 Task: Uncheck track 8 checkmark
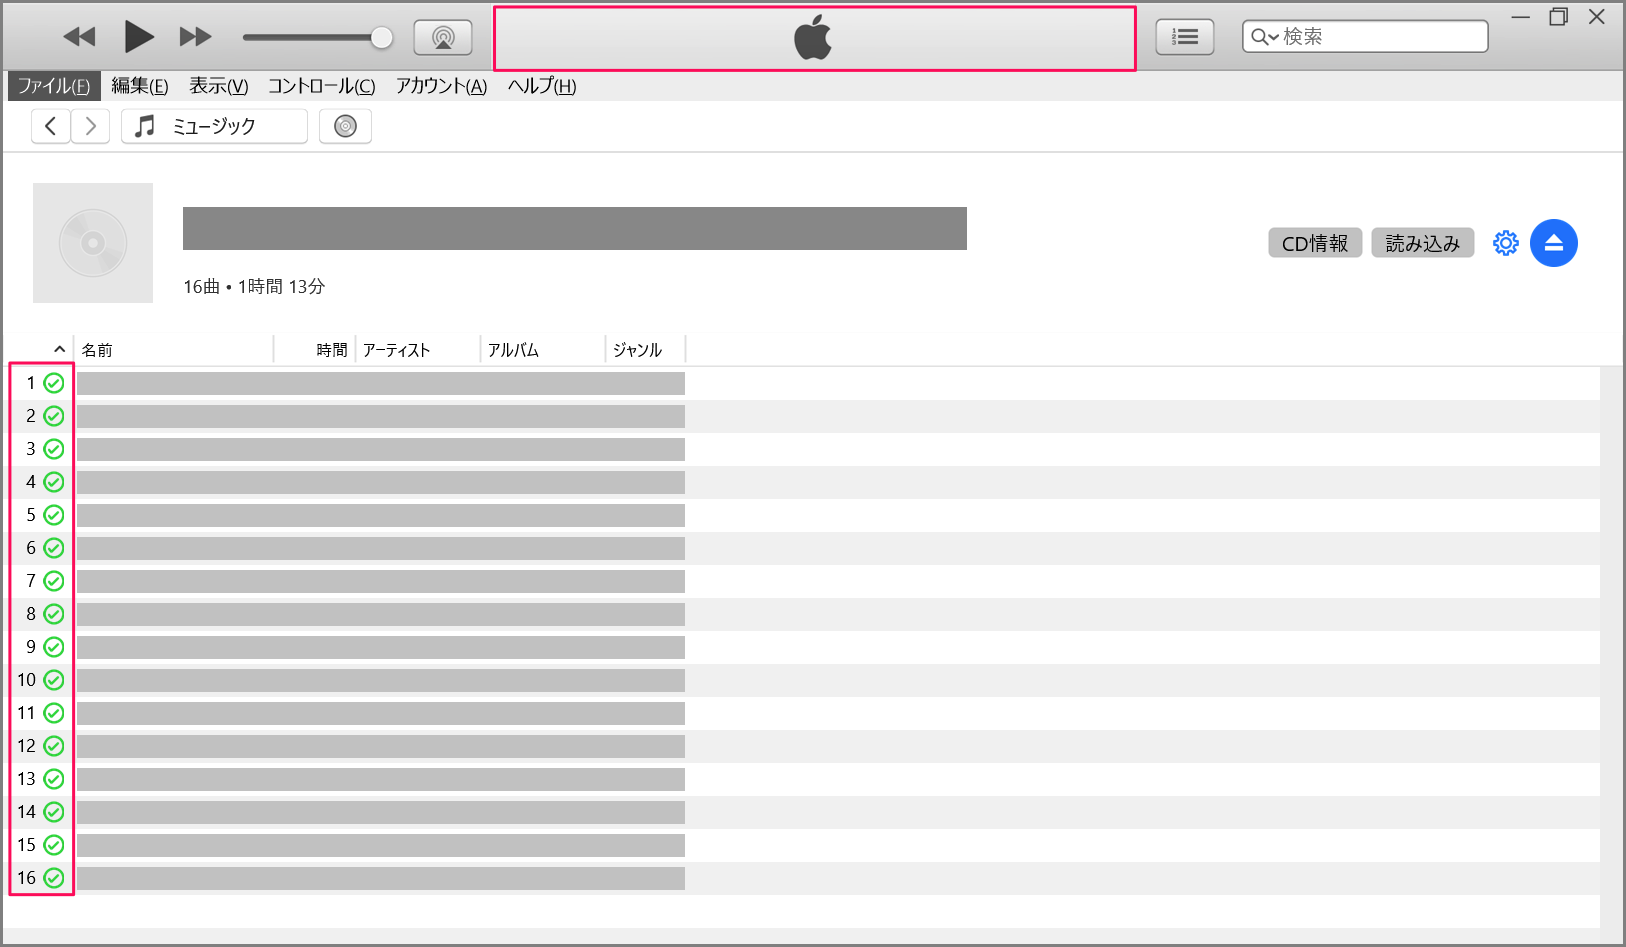click(54, 614)
